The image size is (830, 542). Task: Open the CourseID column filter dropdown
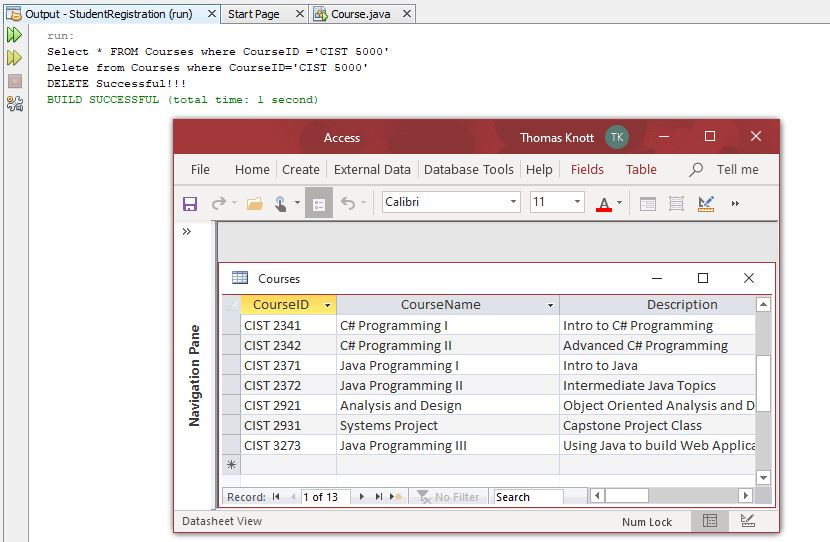tap(328, 305)
